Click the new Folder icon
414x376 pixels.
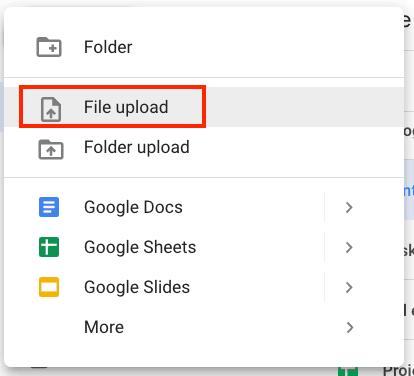[x=49, y=47]
